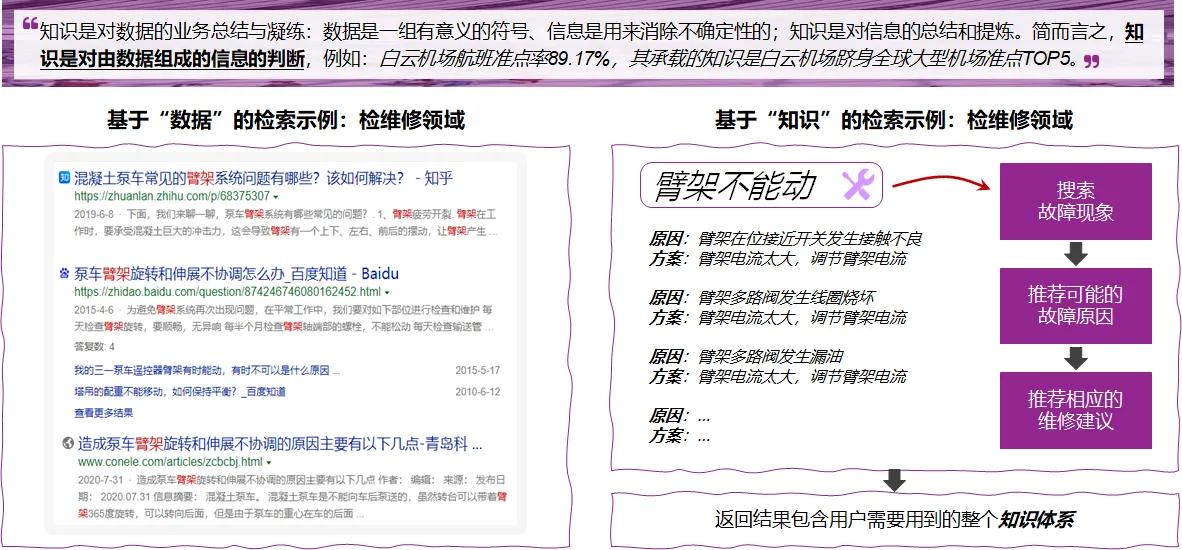The image size is (1182, 550).
Task: Click the bold underlined phrase 识是对由数据组成的信息的判断
Action: (171, 59)
